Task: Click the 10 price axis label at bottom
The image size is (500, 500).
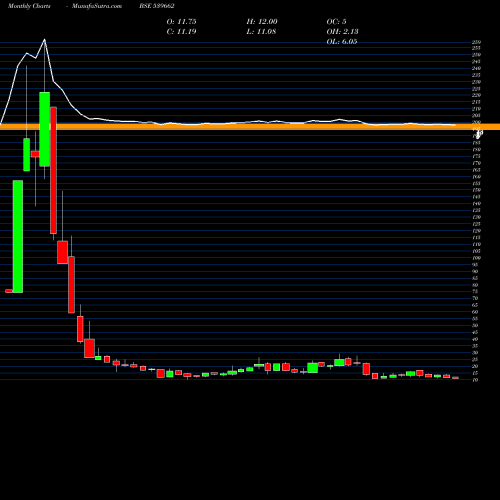Action: tap(475, 380)
